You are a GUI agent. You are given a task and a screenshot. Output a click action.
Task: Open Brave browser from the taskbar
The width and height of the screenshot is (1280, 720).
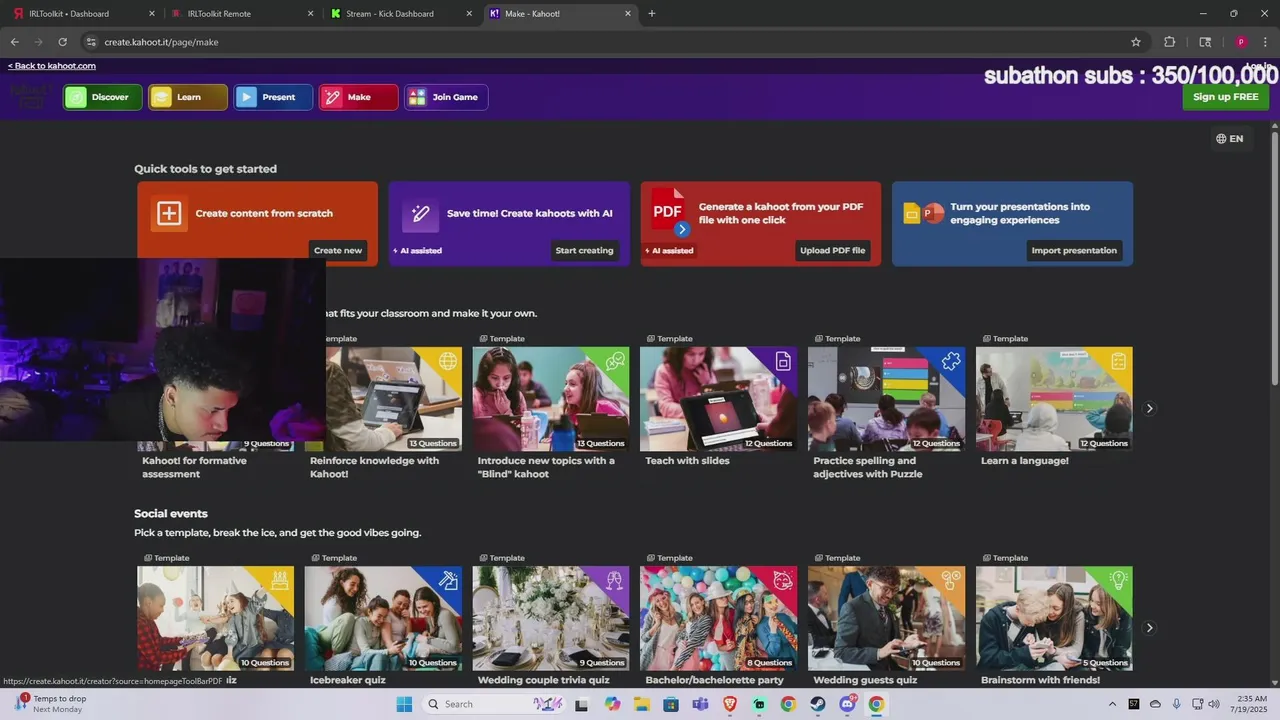pos(730,704)
